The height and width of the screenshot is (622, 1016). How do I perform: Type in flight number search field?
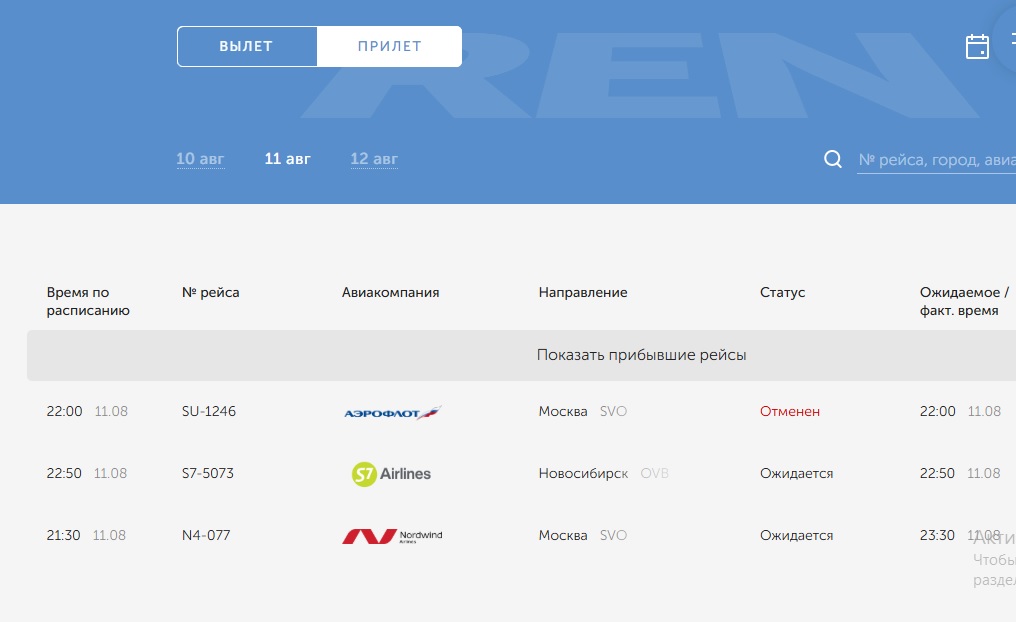[936, 160]
